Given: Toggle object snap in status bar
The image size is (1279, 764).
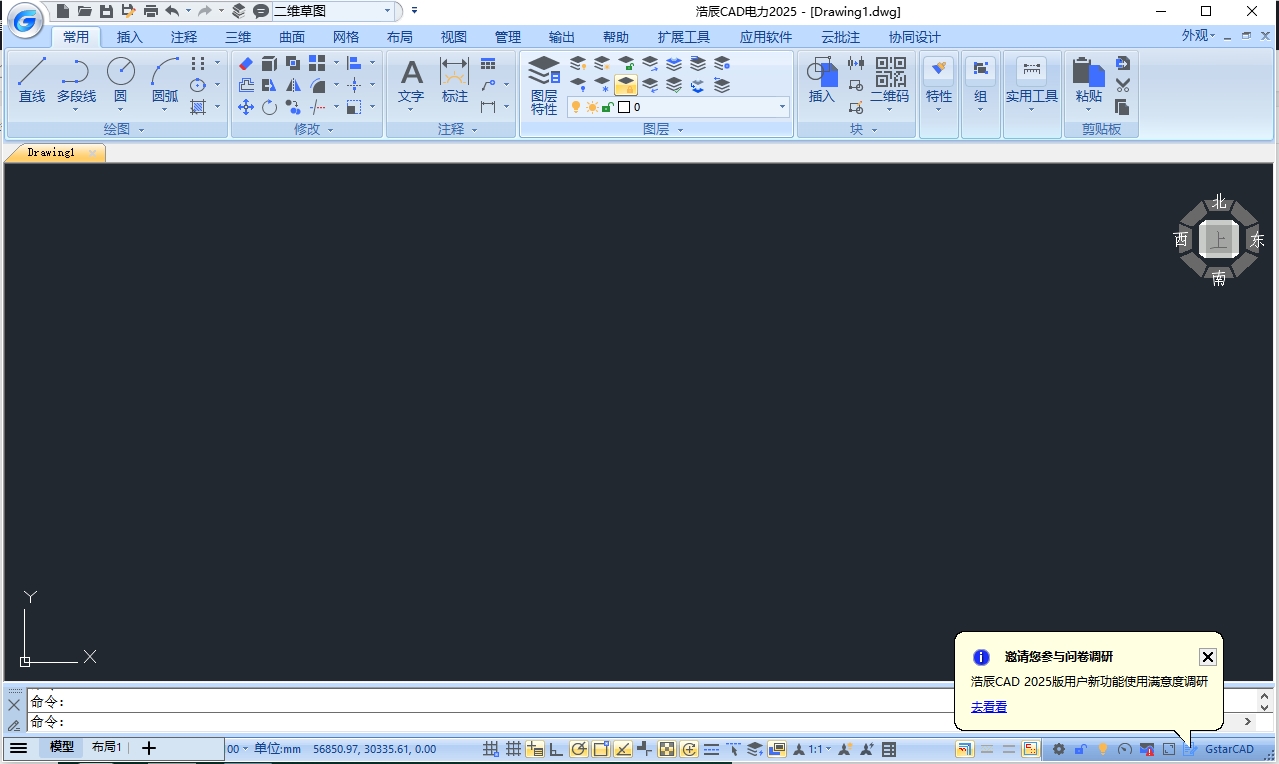Looking at the screenshot, I should [601, 749].
